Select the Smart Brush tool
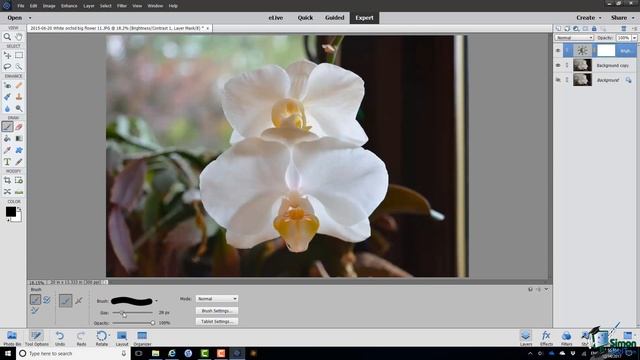 [x=7, y=97]
